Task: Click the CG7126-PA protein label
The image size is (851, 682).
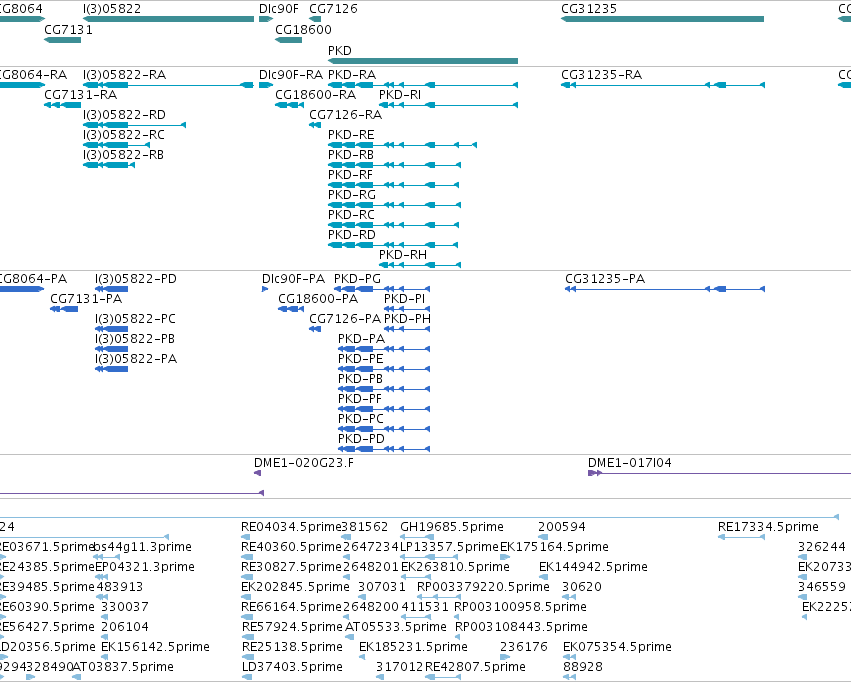Action: [x=346, y=318]
